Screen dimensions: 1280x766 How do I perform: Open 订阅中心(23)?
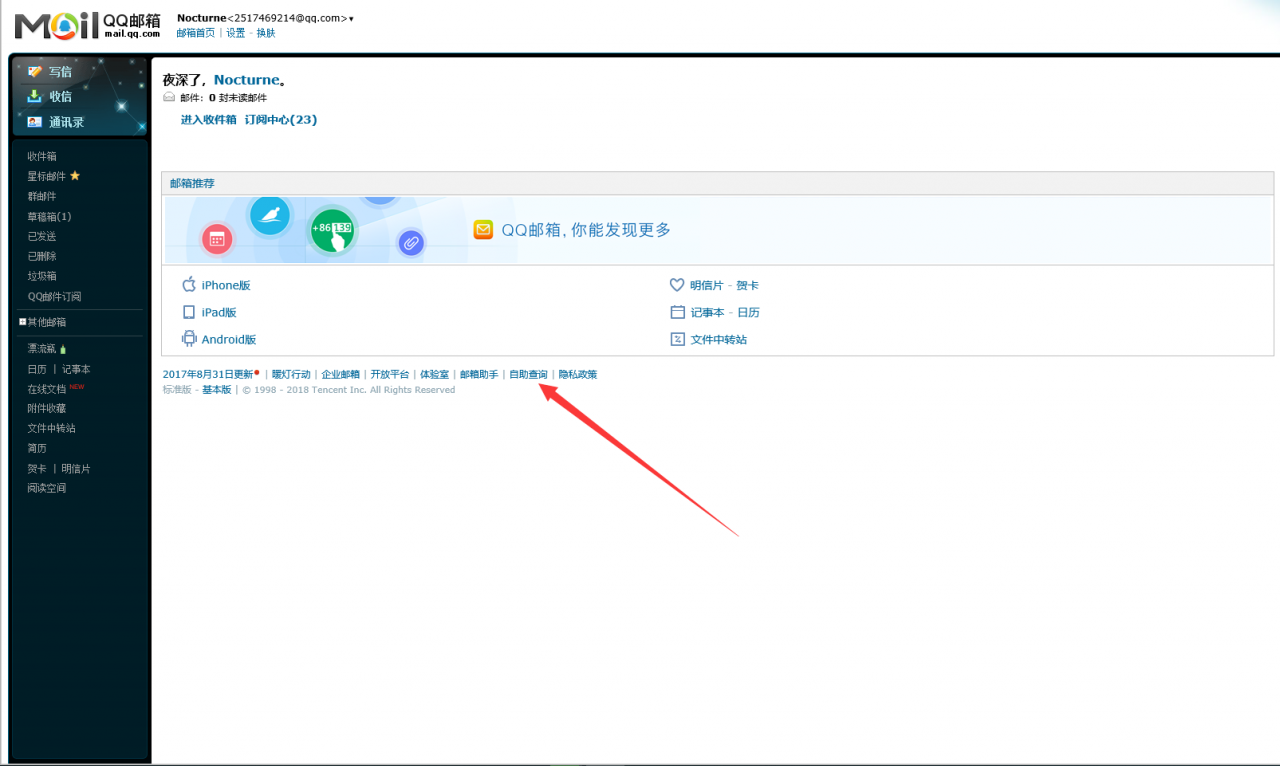tap(281, 120)
